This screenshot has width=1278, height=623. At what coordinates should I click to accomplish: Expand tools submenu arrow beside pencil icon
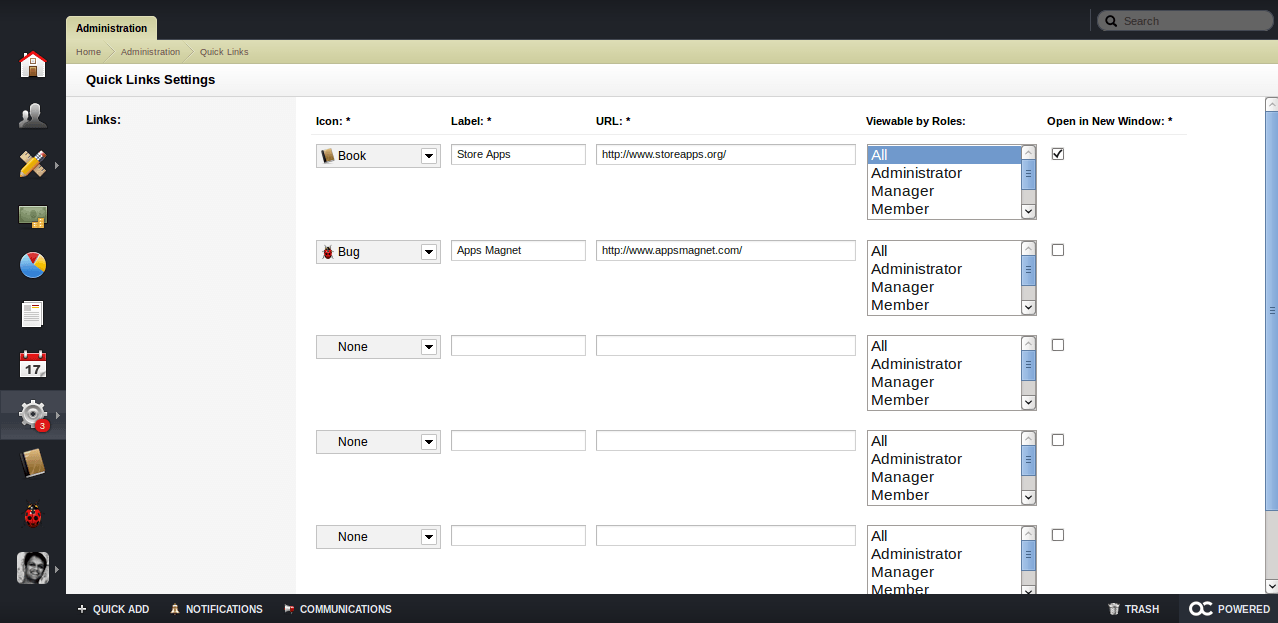(57, 165)
